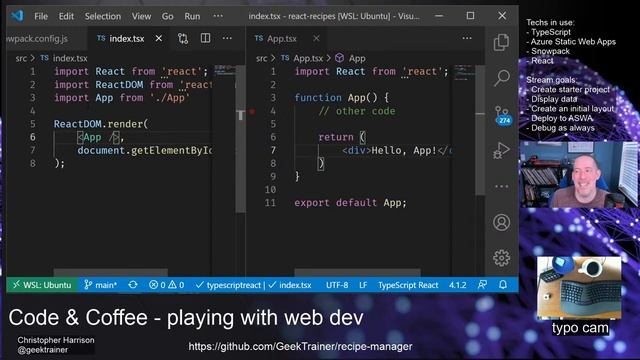Click the VS Code logo icon

point(17,16)
